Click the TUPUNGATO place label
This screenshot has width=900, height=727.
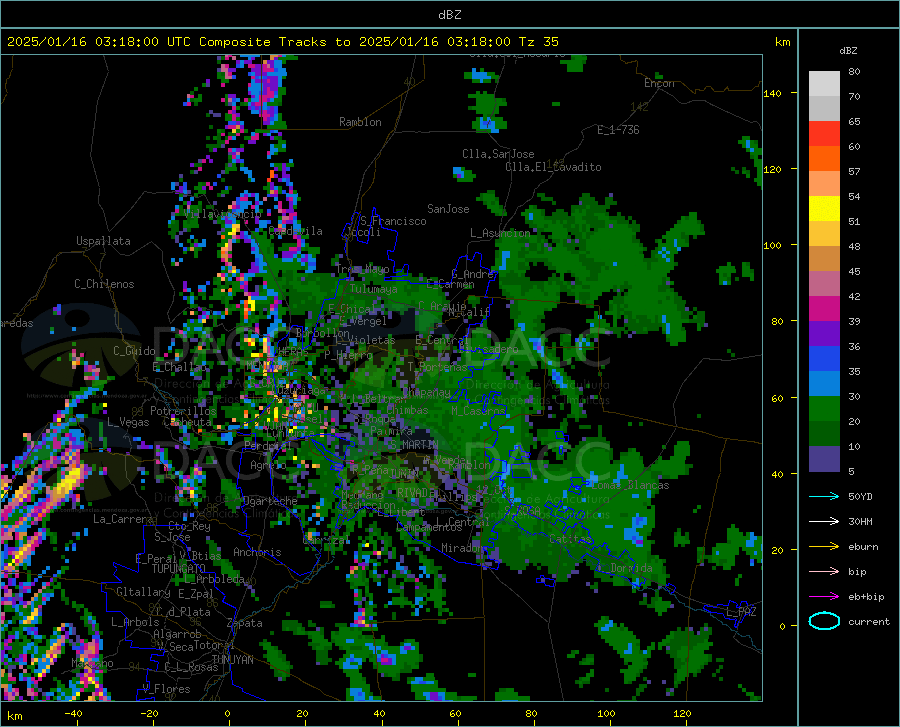[179, 569]
